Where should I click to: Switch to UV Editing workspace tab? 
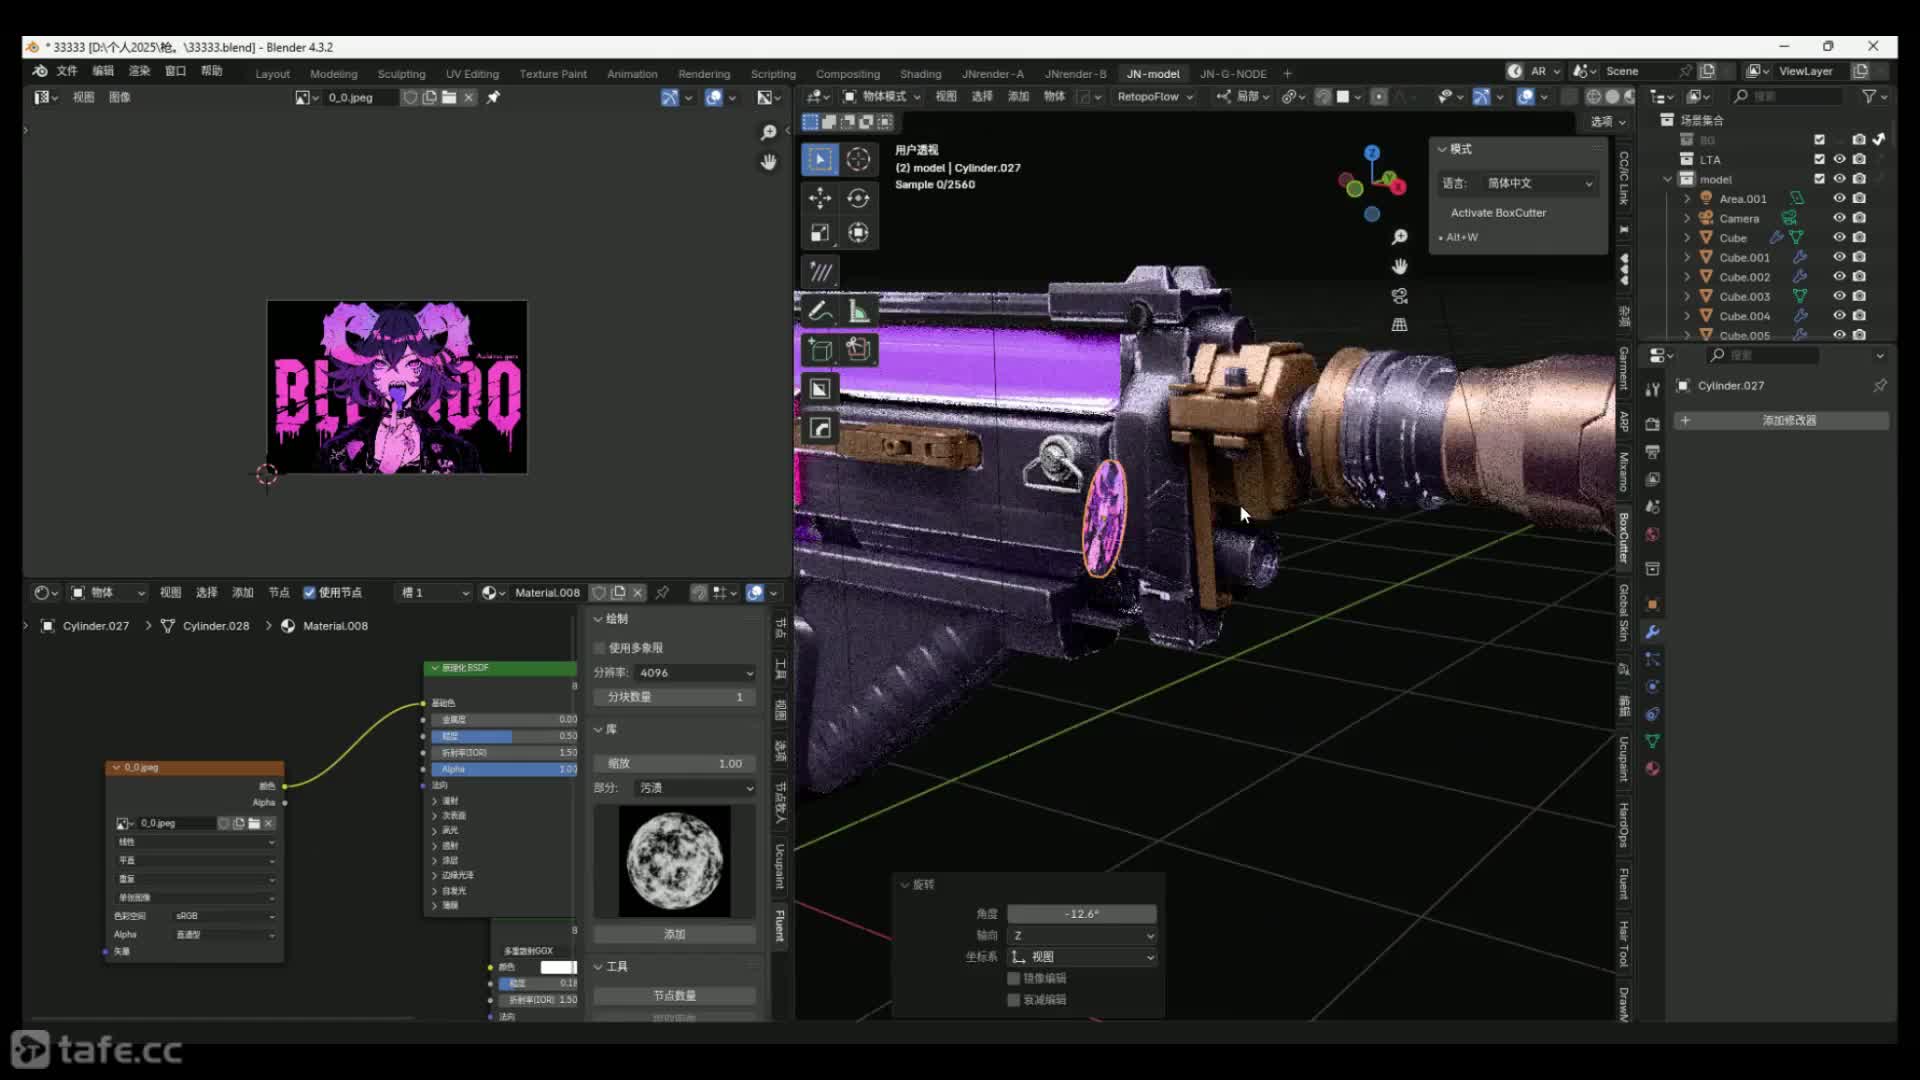click(x=472, y=74)
